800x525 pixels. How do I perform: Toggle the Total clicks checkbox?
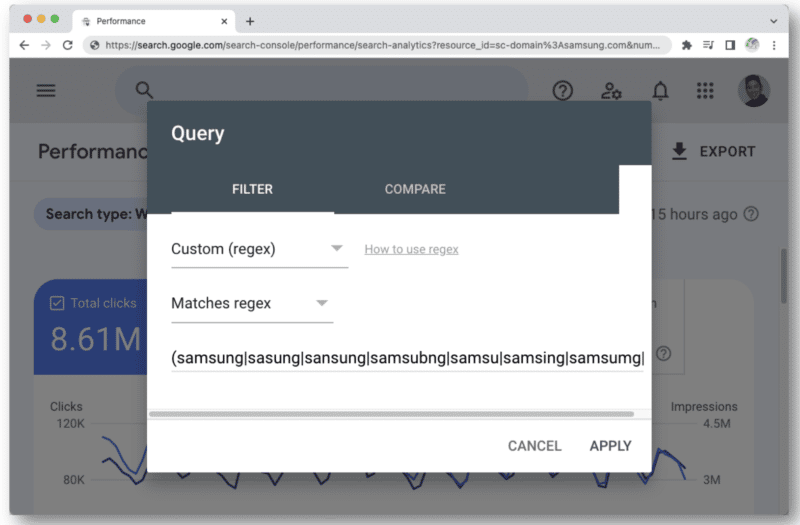pos(57,303)
